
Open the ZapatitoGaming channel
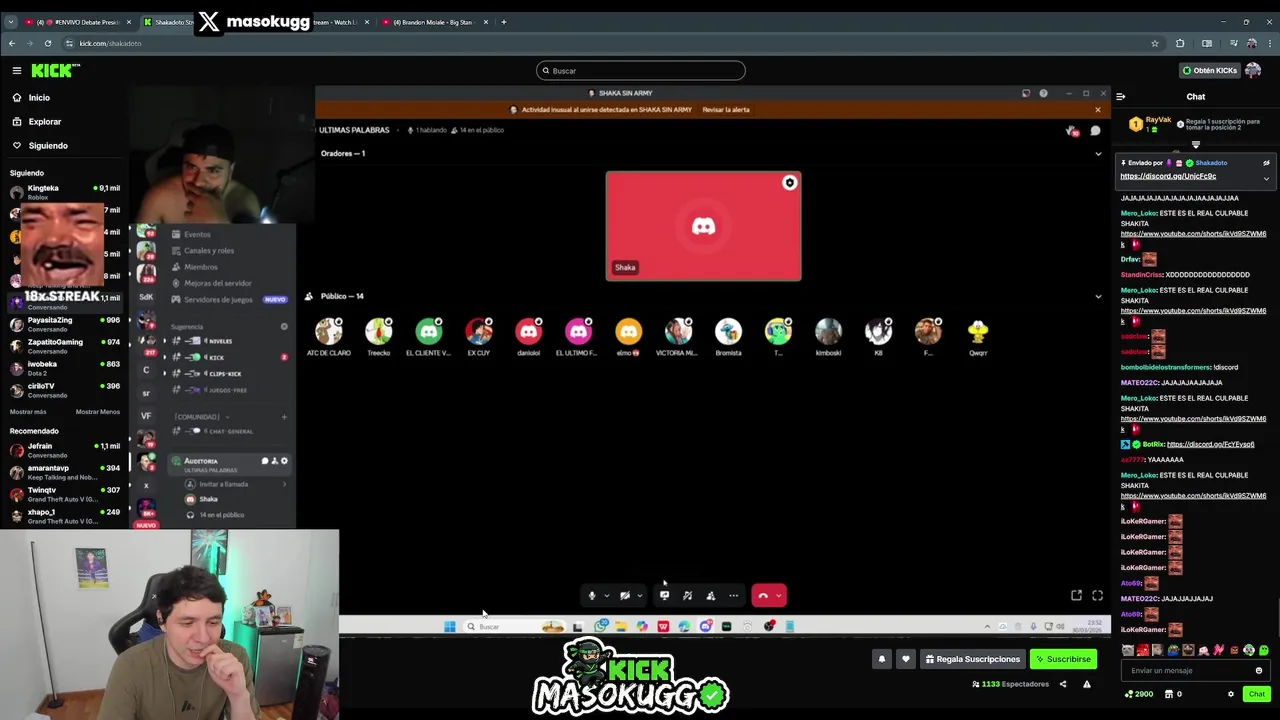pyautogui.click(x=65, y=346)
